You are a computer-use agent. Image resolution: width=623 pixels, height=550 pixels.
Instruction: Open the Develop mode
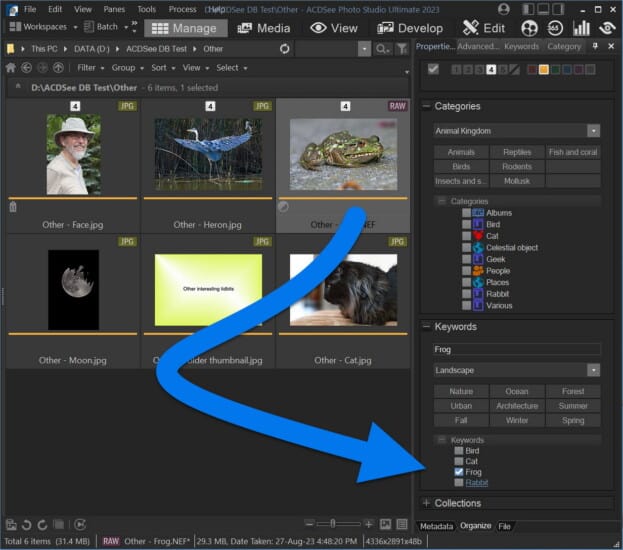point(408,28)
